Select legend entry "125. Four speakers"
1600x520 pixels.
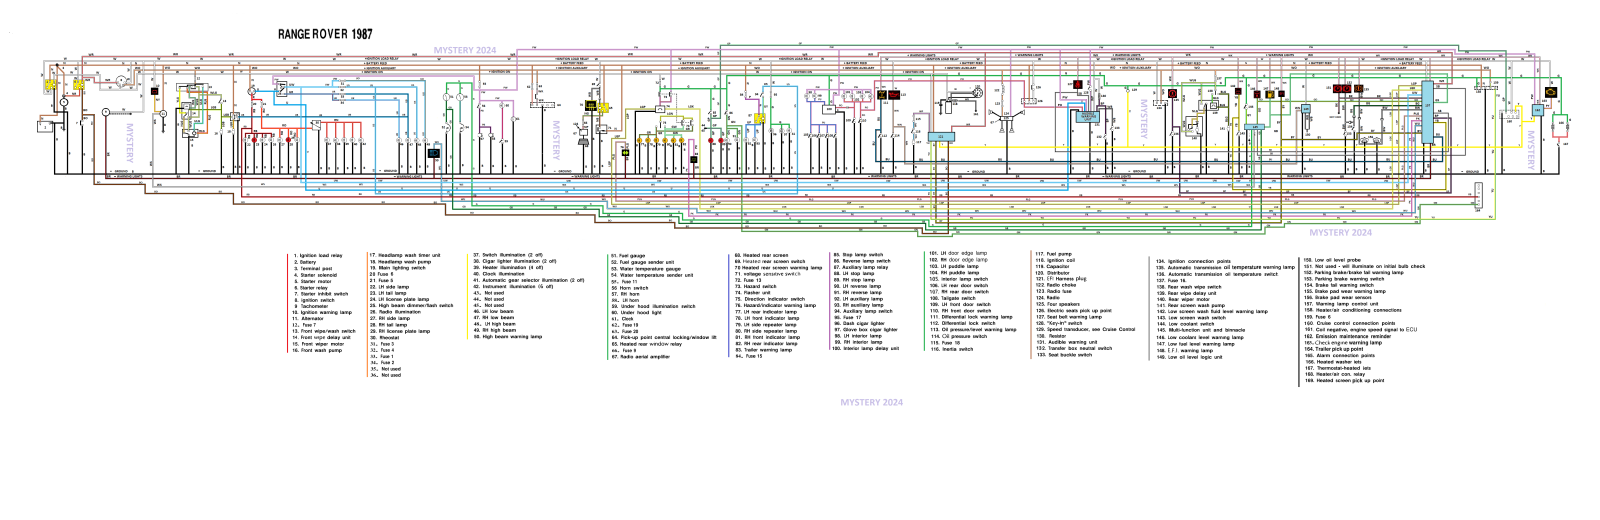1058,304
